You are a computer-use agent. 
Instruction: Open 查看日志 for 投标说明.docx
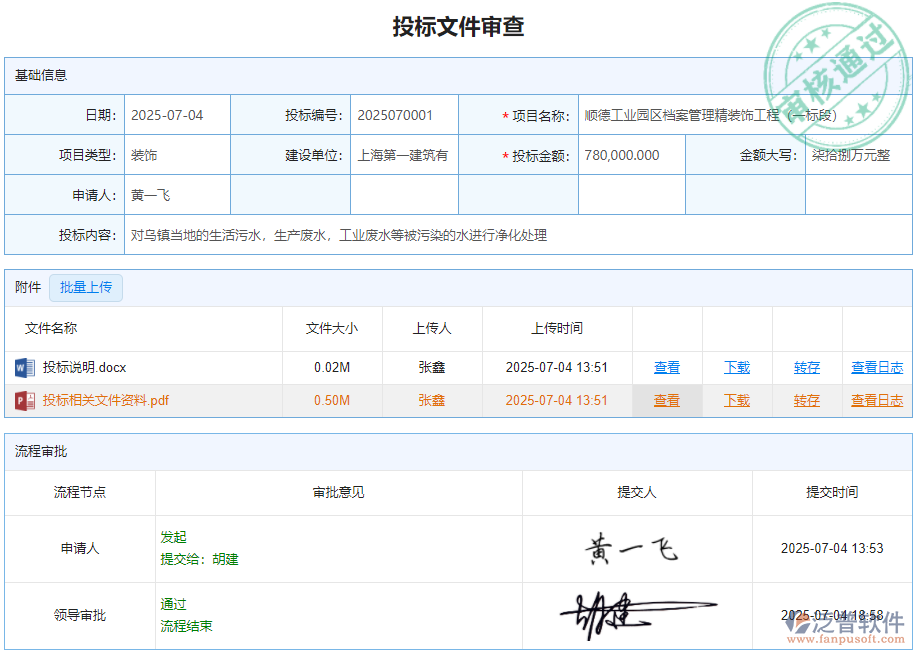(876, 367)
